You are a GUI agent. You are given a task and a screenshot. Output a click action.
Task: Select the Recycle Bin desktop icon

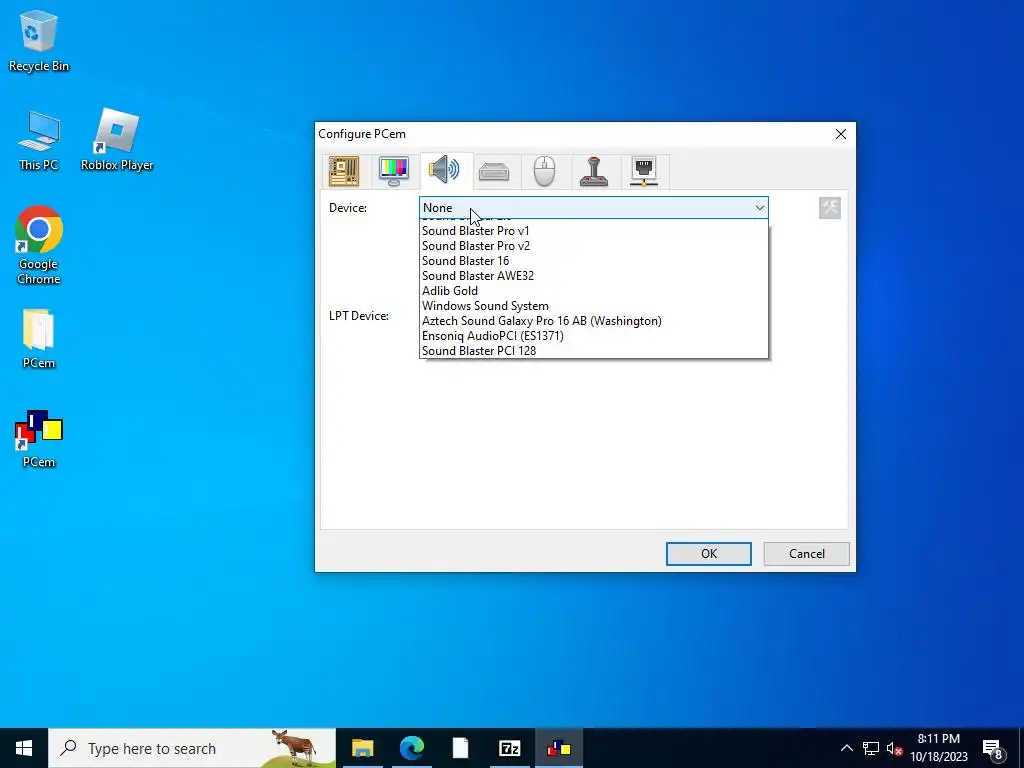point(39,40)
